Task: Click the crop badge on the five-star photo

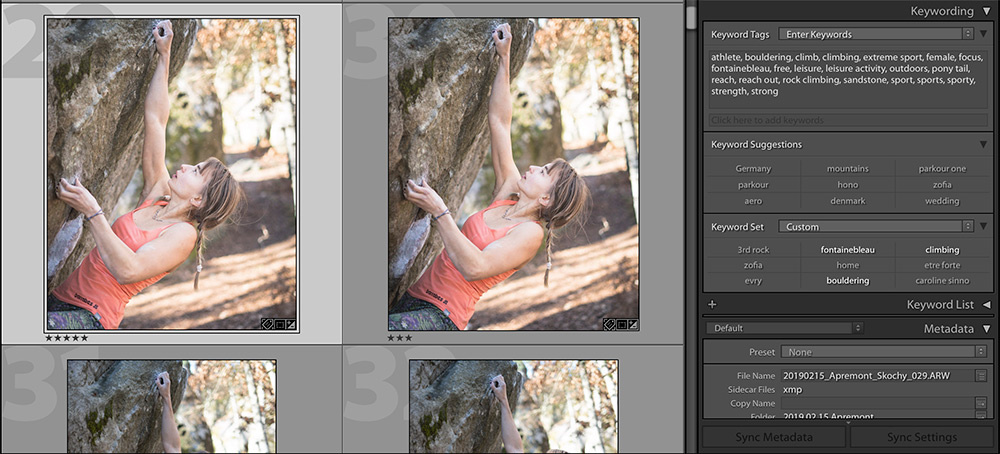Action: (279, 324)
